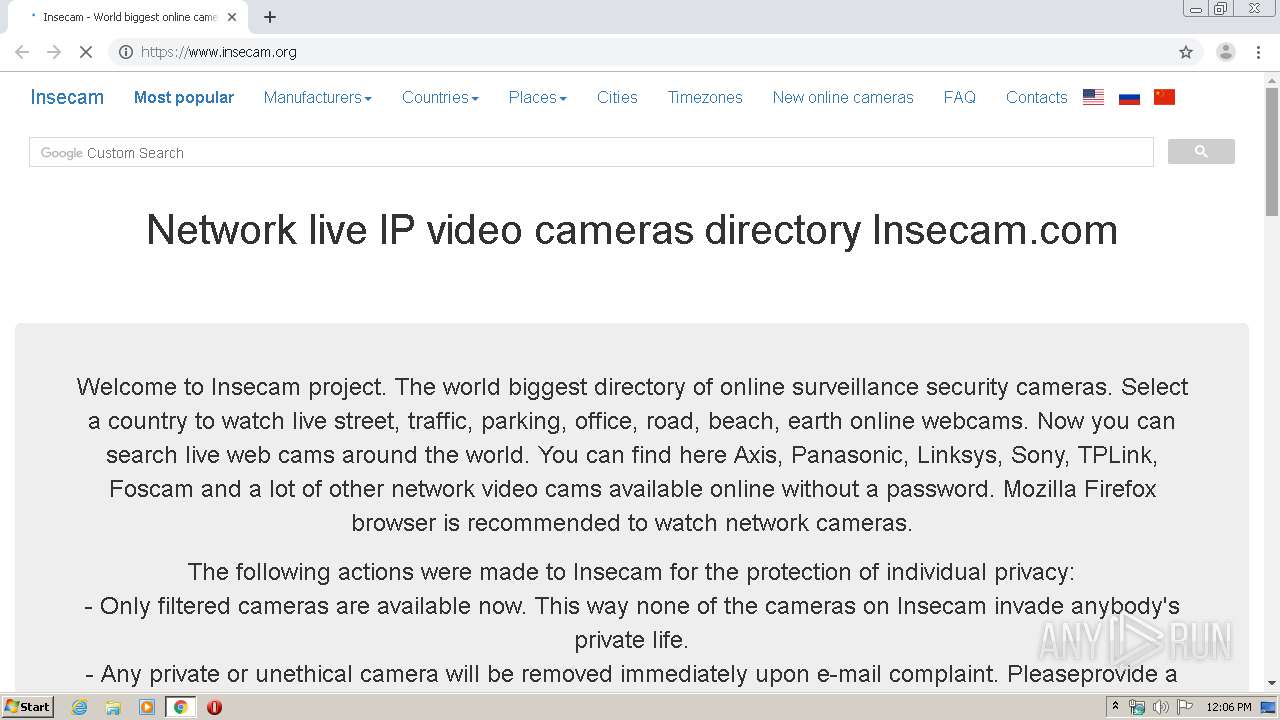Screen dimensions: 1280x720
Task: View site information icon in address bar
Action: pos(126,52)
